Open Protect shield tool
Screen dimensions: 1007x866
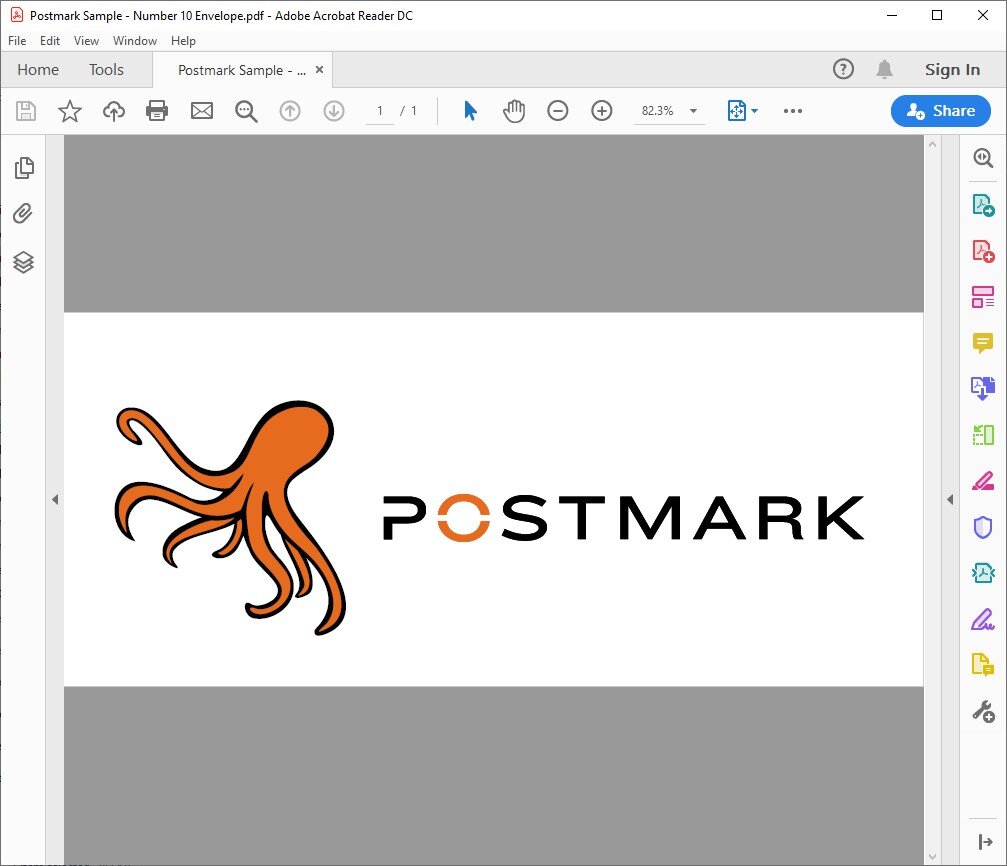click(983, 527)
